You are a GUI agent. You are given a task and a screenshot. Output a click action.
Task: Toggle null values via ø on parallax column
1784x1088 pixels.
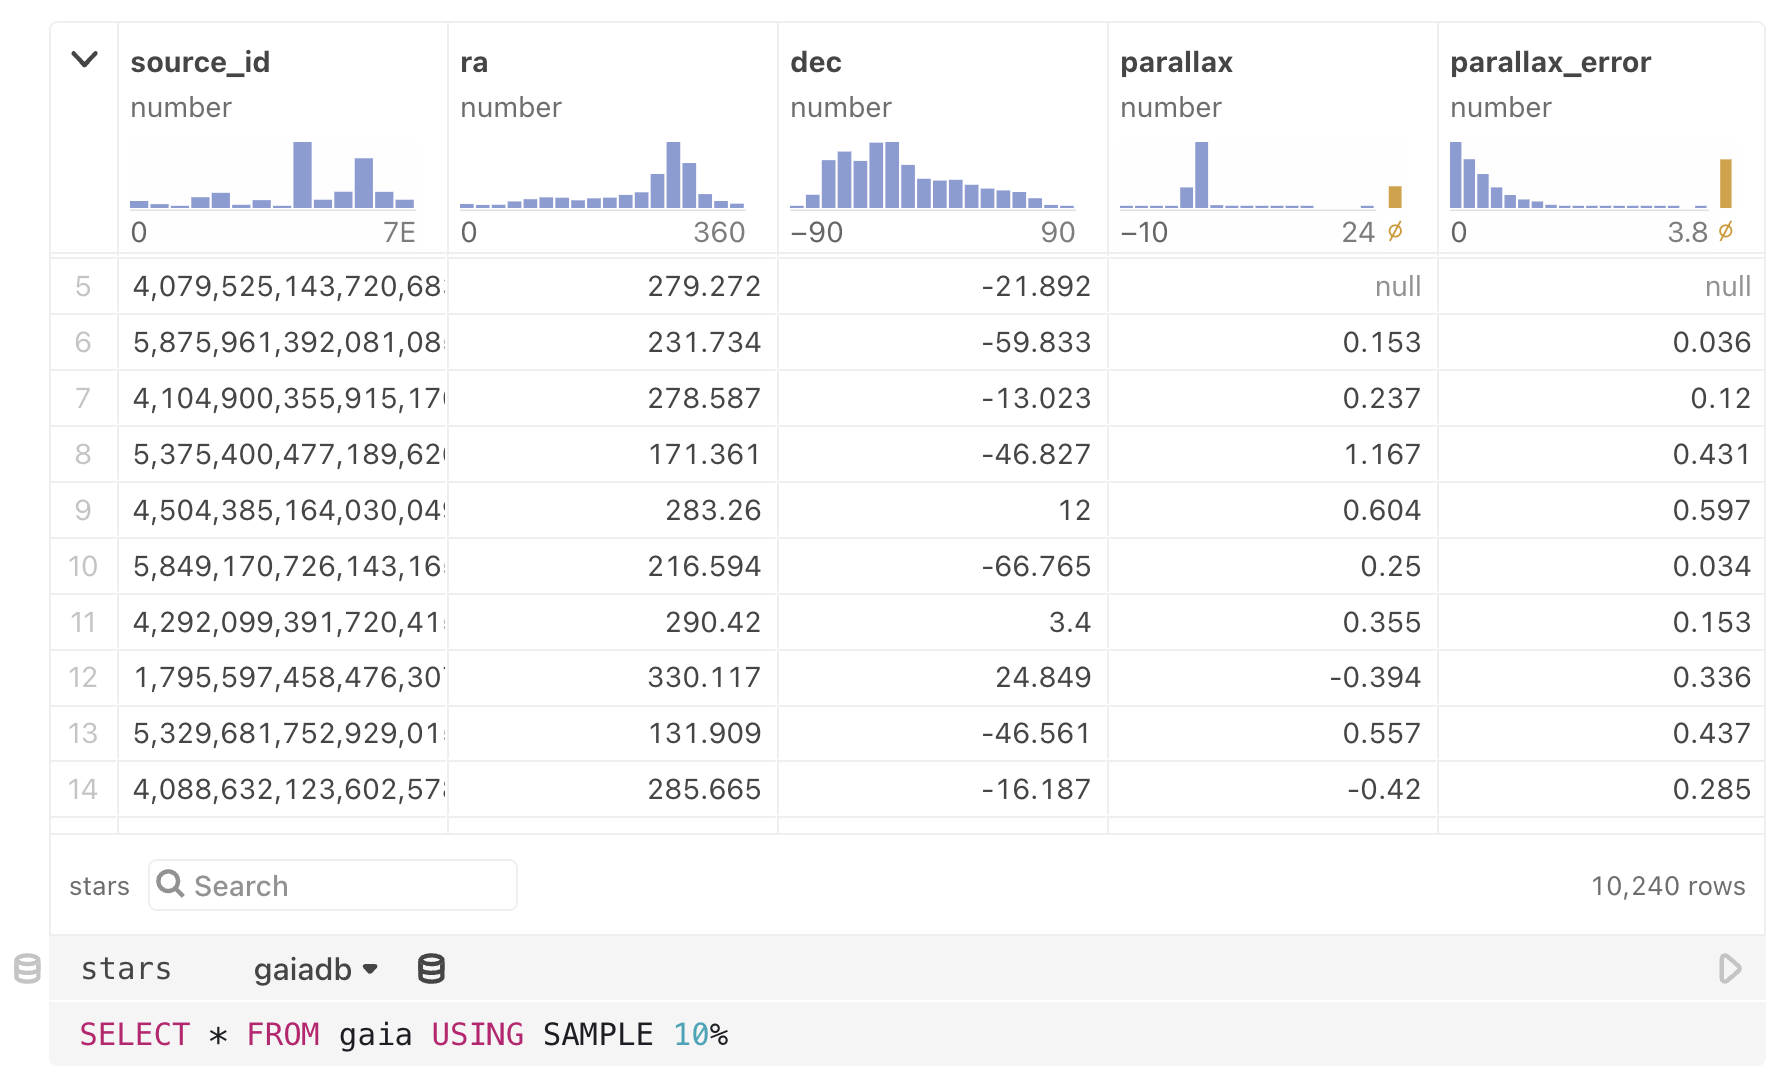click(x=1396, y=232)
